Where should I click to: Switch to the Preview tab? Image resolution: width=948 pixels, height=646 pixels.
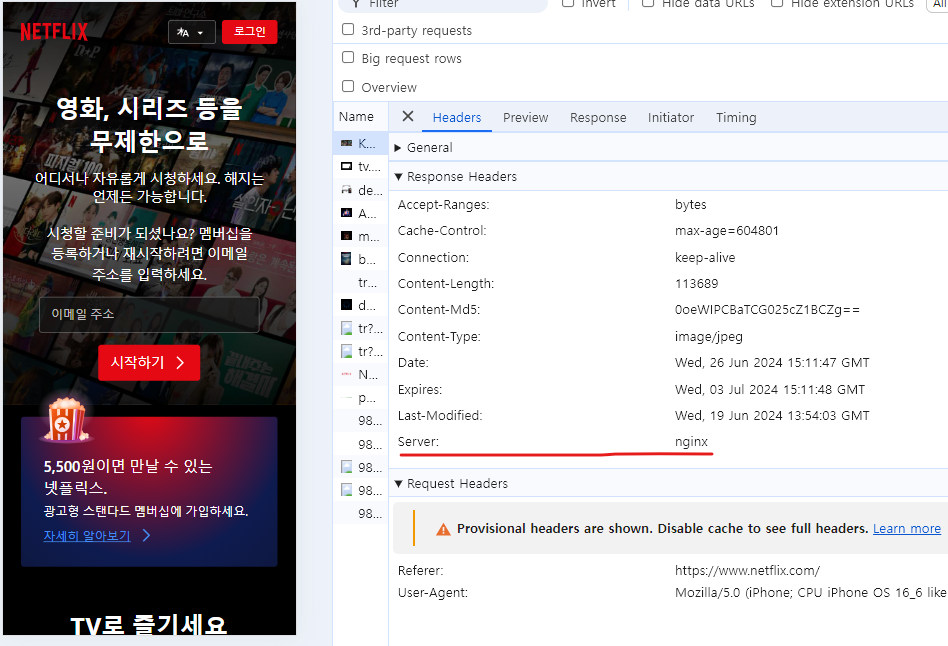525,117
